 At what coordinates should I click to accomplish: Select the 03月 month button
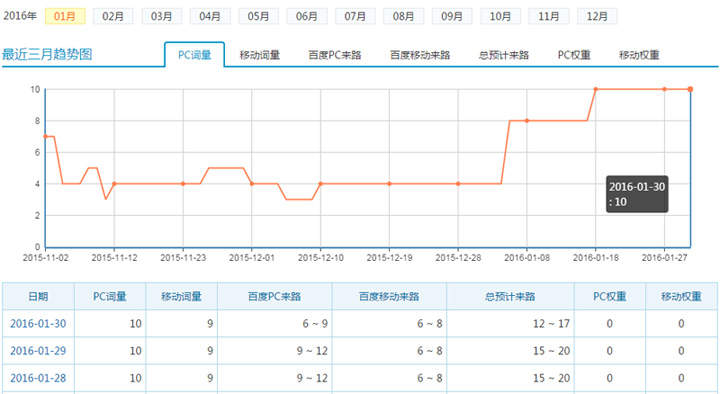pos(162,17)
